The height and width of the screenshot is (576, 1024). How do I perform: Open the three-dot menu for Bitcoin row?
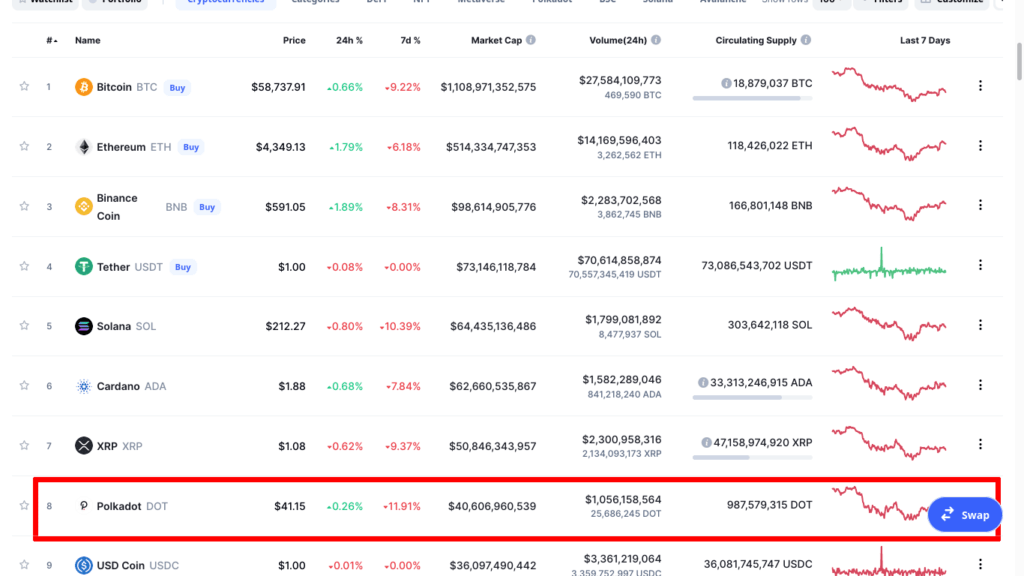pyautogui.click(x=980, y=86)
